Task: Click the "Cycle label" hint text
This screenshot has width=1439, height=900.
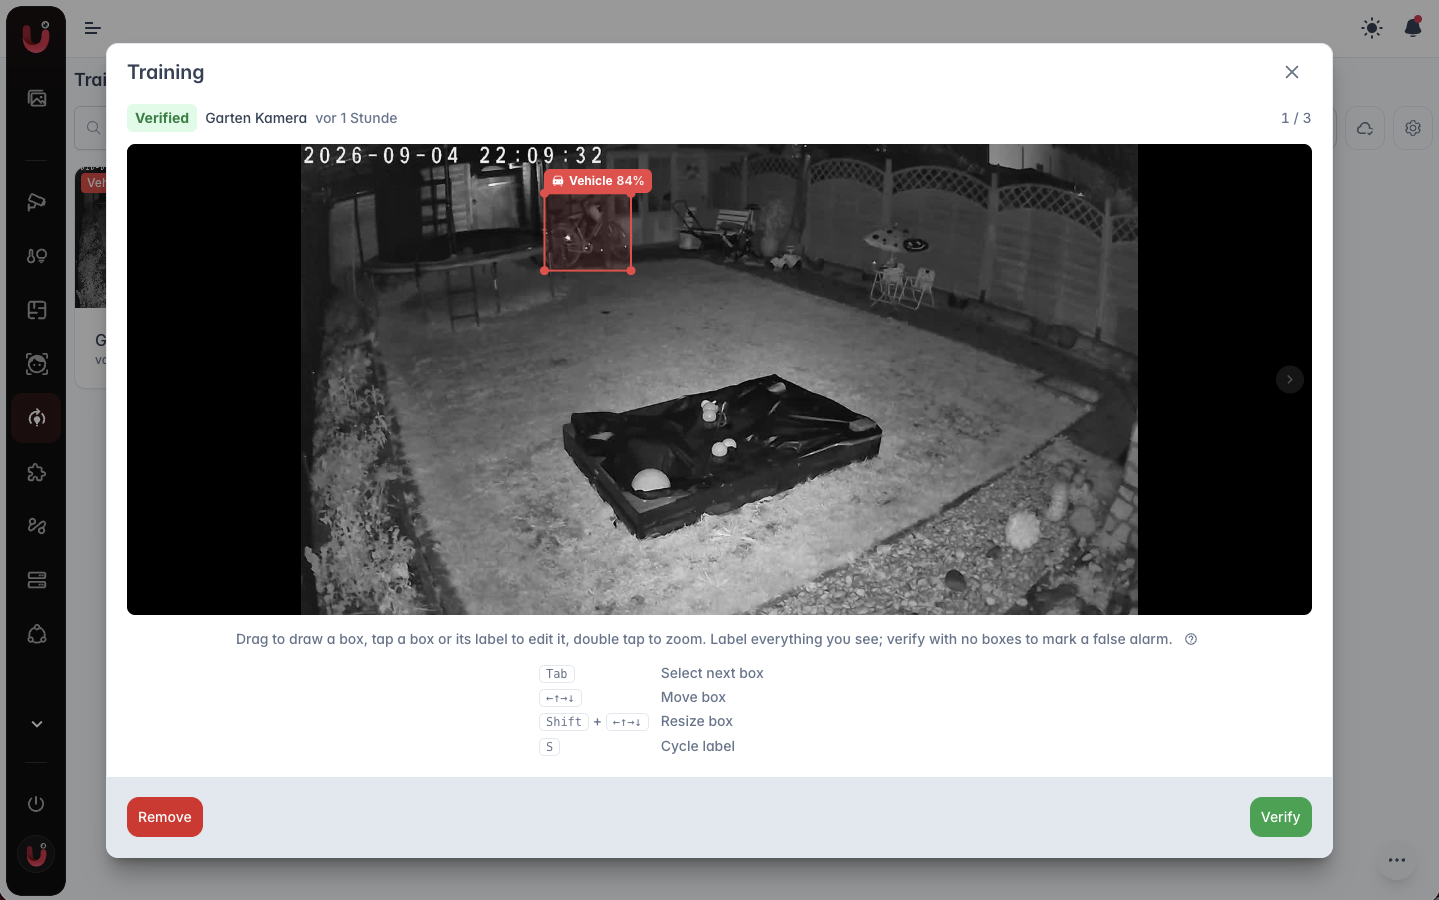Action: (698, 746)
